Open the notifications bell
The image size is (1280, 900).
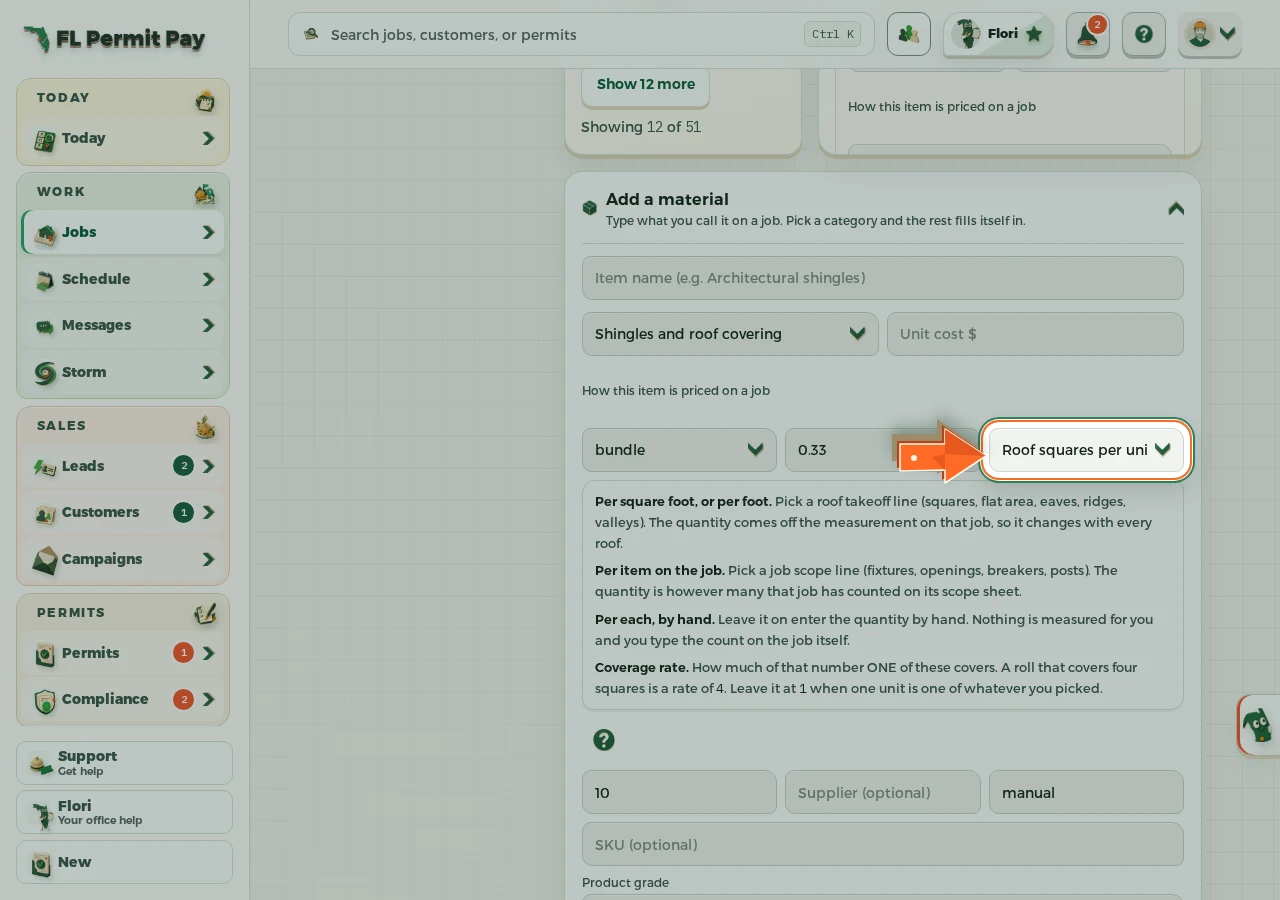coord(1087,34)
